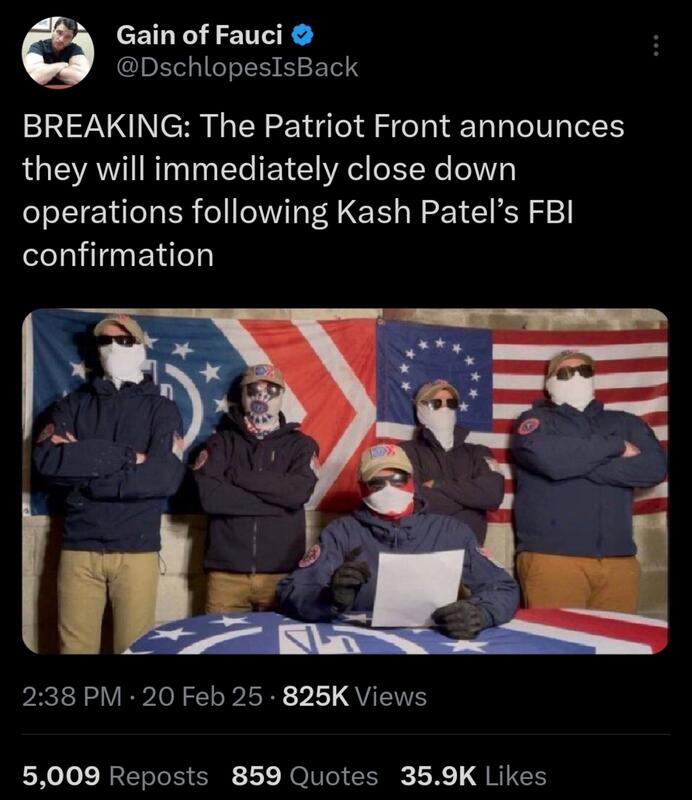Click the rightmost standing man in photo
The height and width of the screenshot is (800, 692).
coord(587,480)
